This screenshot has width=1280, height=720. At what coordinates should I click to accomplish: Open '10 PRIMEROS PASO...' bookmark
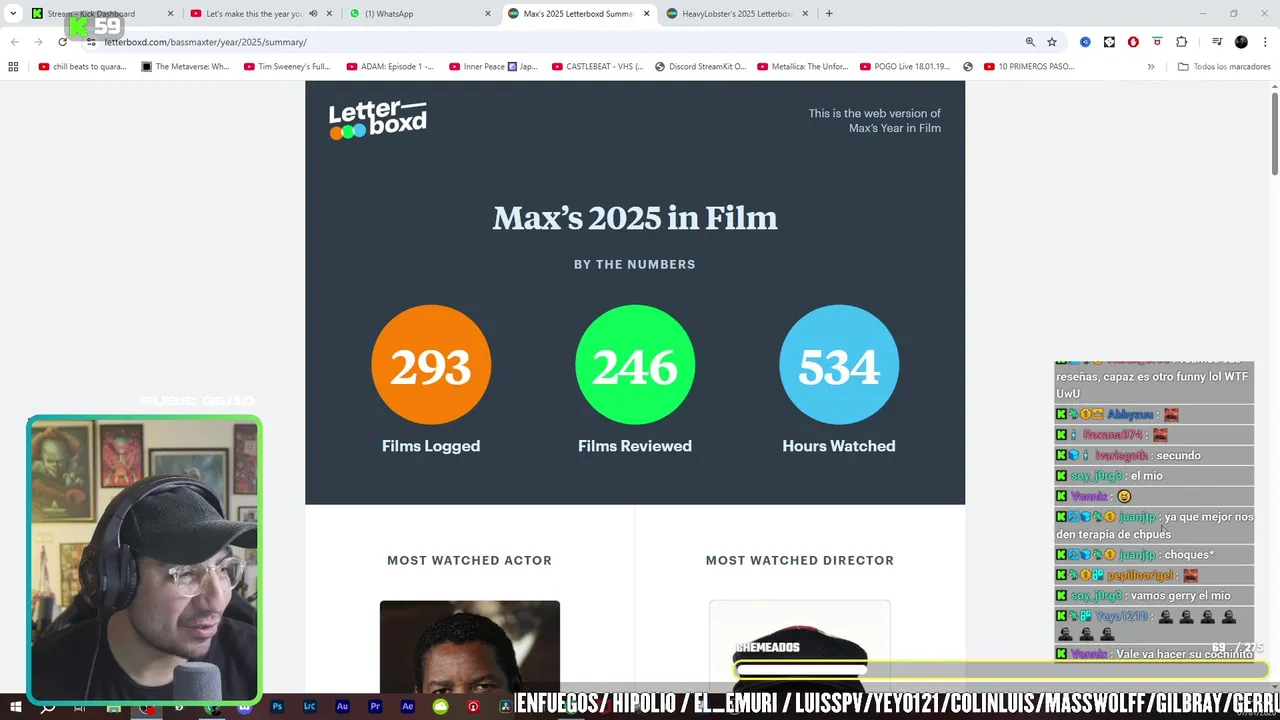[x=1028, y=67]
